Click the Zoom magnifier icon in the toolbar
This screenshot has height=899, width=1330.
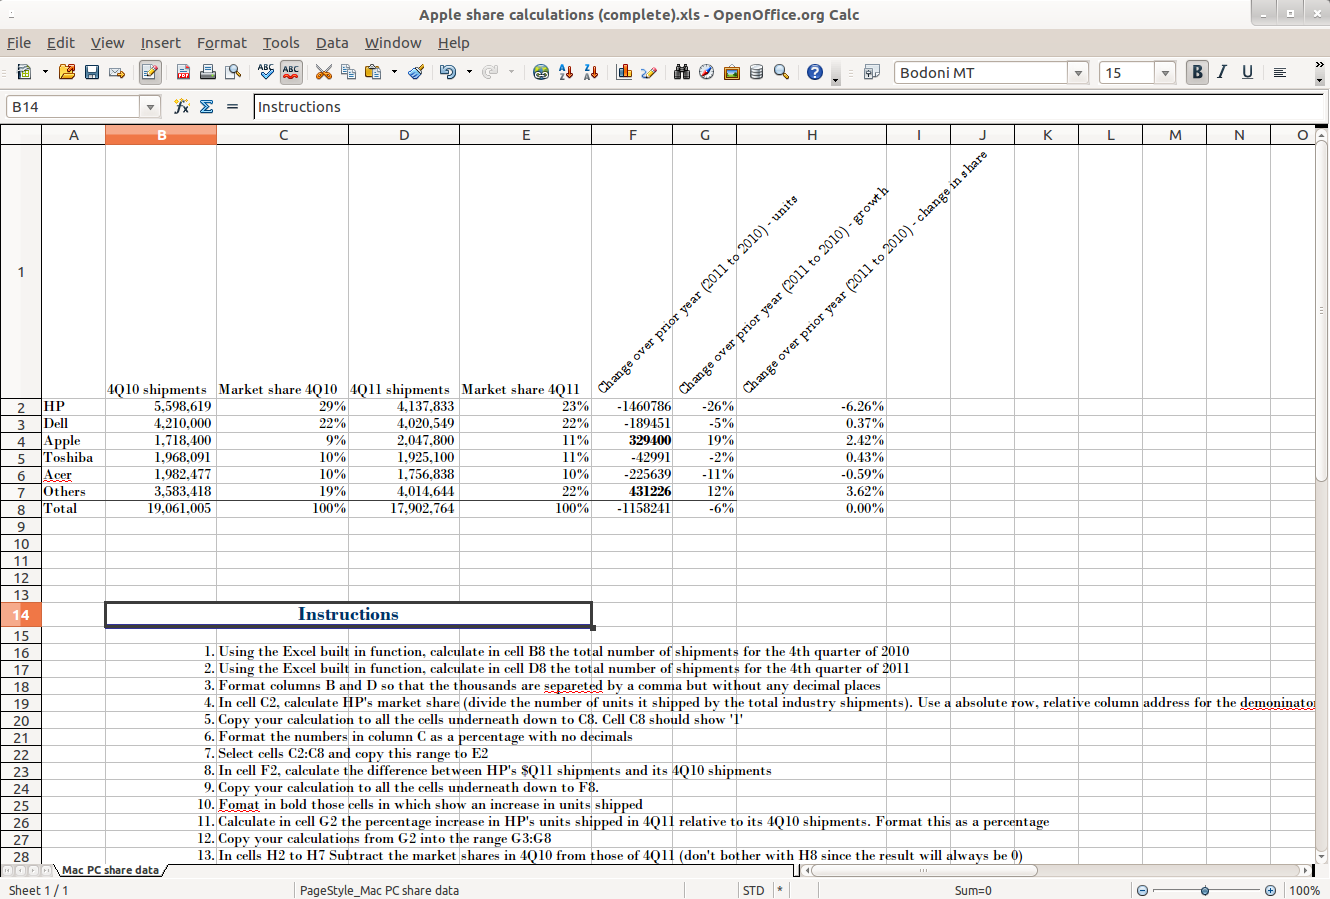point(781,72)
